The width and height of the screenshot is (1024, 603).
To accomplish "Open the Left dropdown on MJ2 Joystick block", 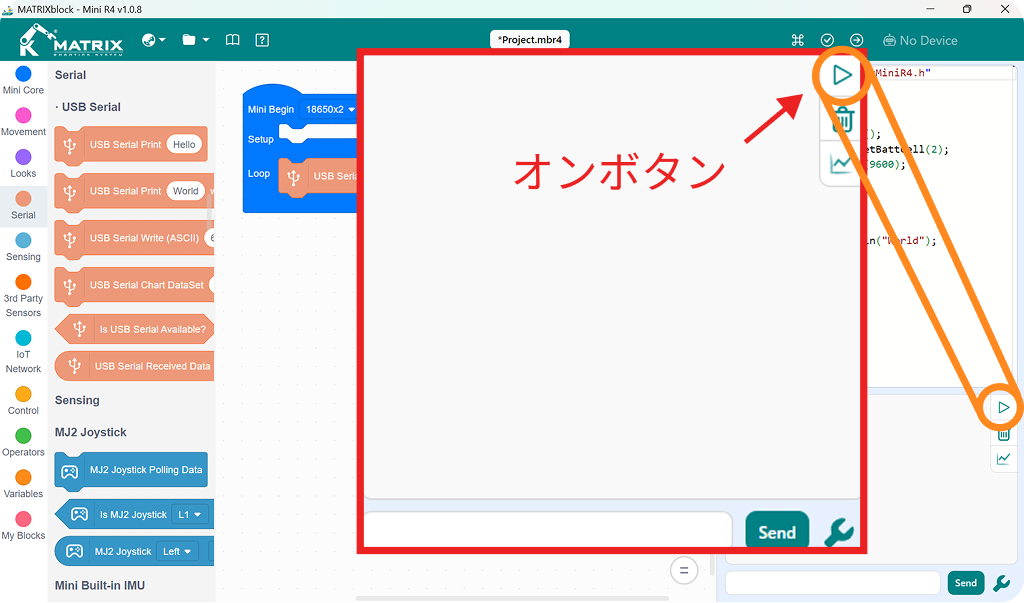I will click(x=177, y=551).
